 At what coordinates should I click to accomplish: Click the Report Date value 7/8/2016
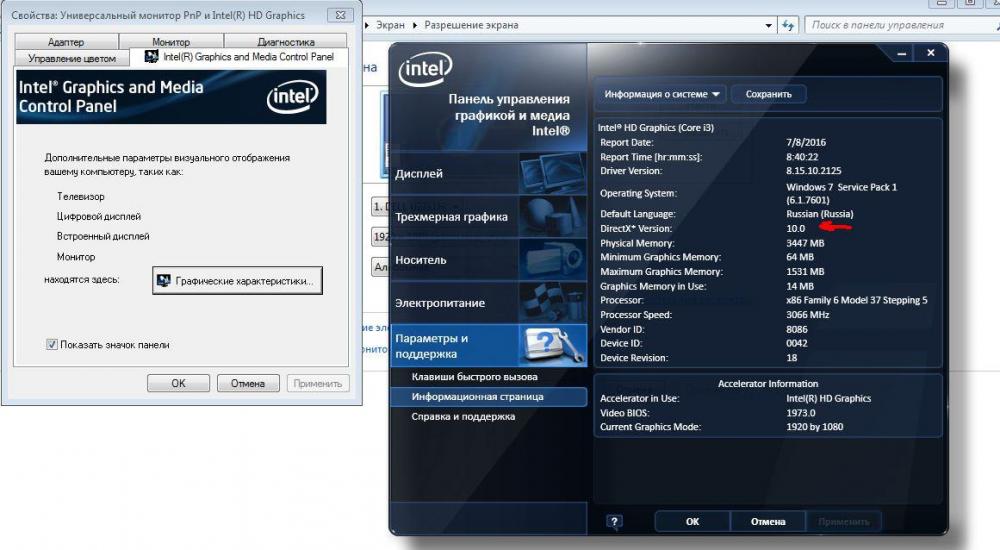coord(805,142)
